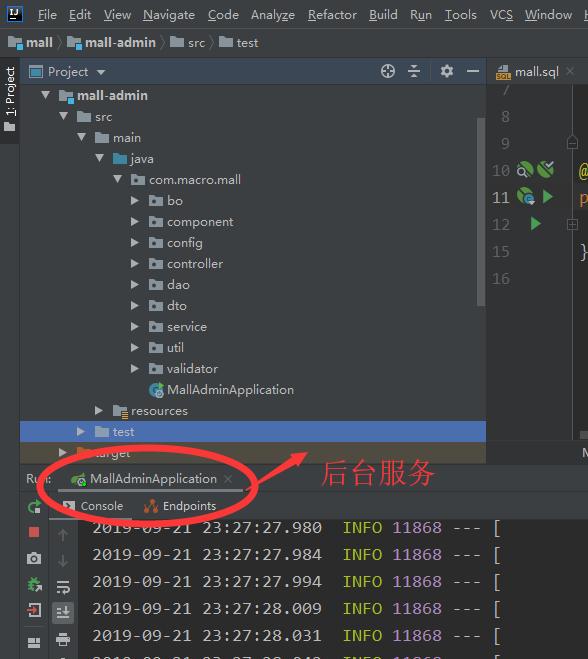The height and width of the screenshot is (659, 588).
Task: Expand the config package
Action: pyautogui.click(x=134, y=243)
